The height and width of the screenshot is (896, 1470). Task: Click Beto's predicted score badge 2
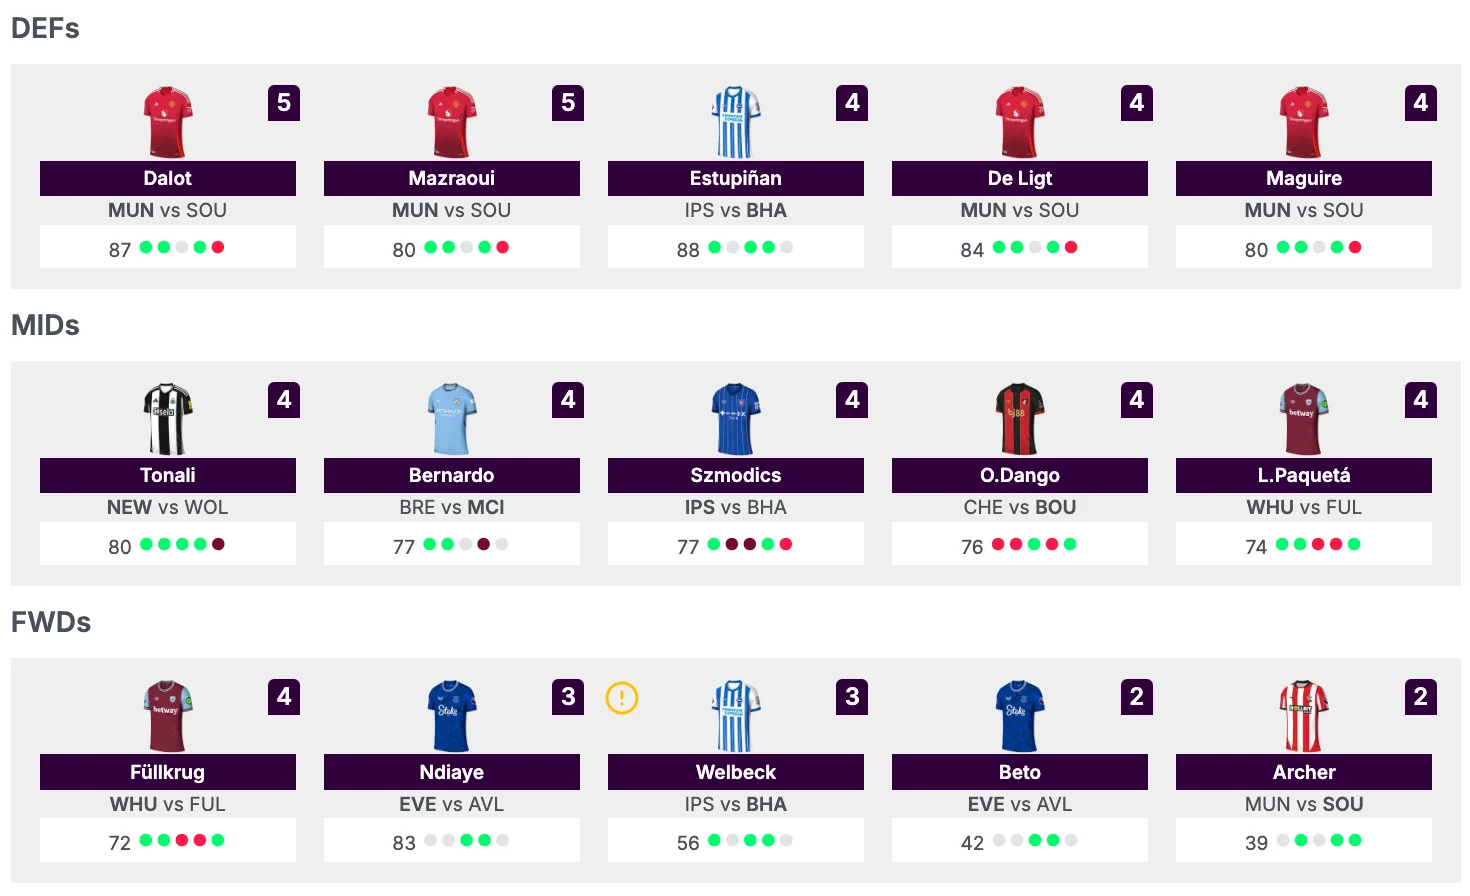[x=1136, y=697]
